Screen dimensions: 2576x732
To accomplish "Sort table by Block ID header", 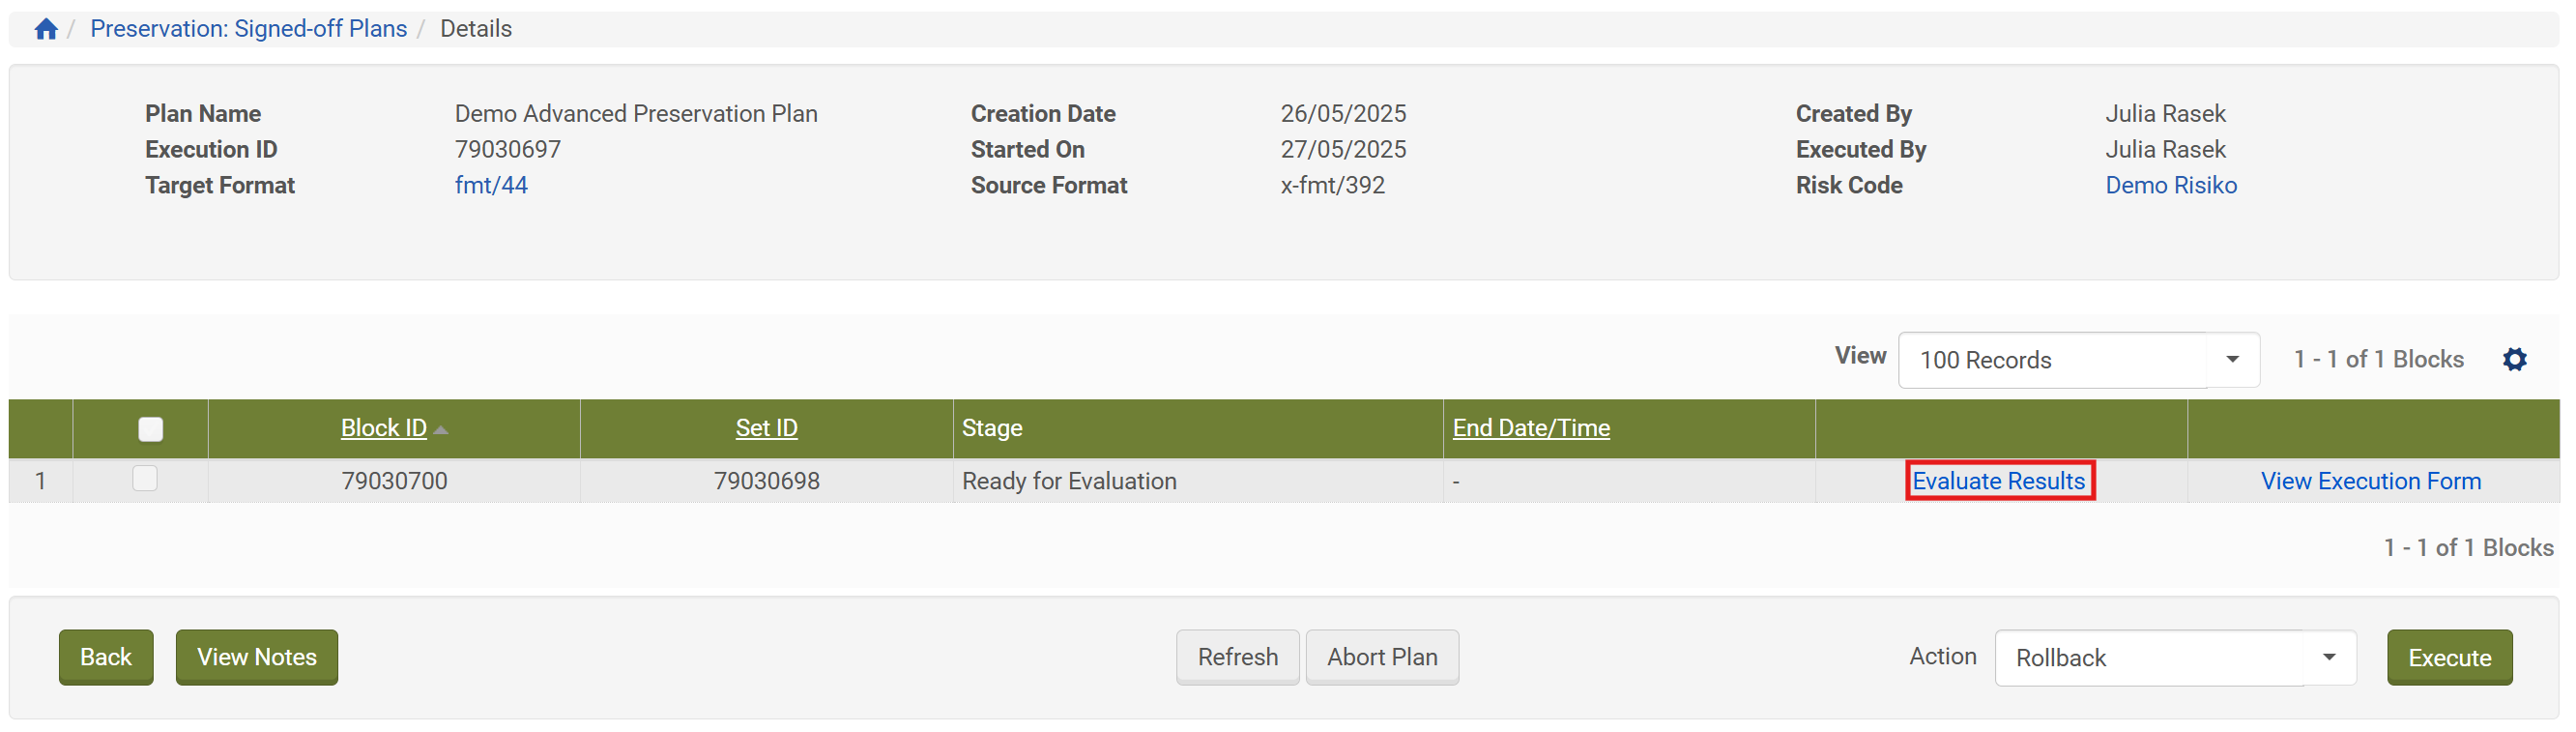I will (x=383, y=428).
